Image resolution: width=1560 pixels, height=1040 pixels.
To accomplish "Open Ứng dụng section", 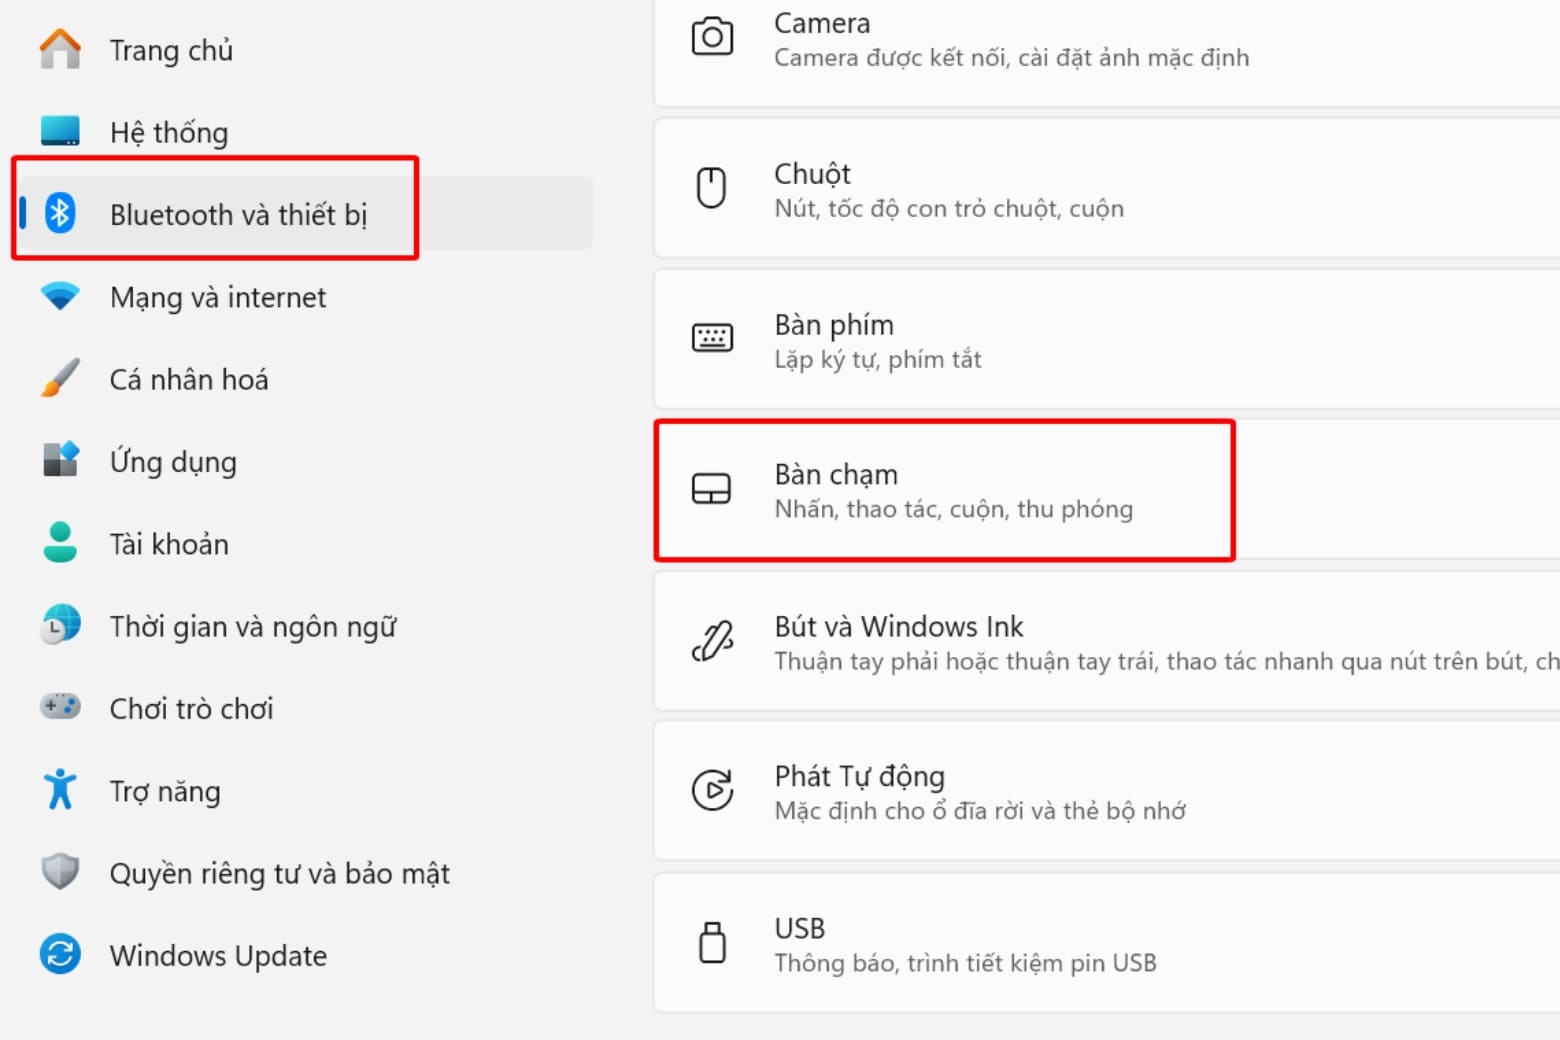I will (x=173, y=461).
